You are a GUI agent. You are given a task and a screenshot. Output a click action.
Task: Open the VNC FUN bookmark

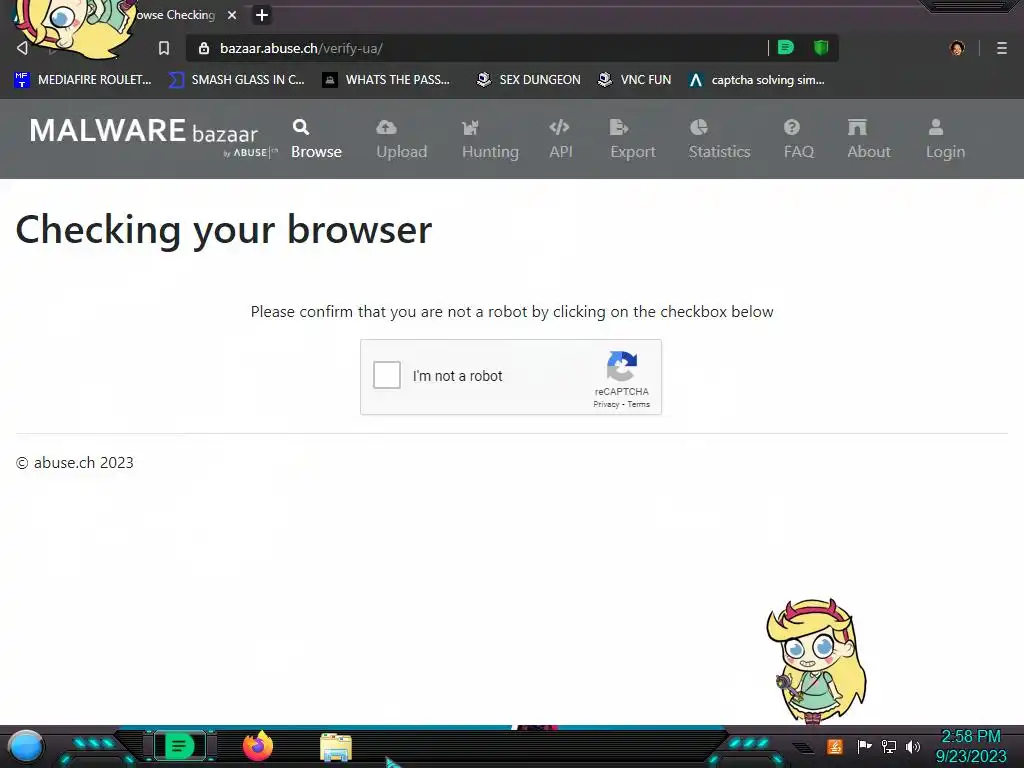[635, 80]
